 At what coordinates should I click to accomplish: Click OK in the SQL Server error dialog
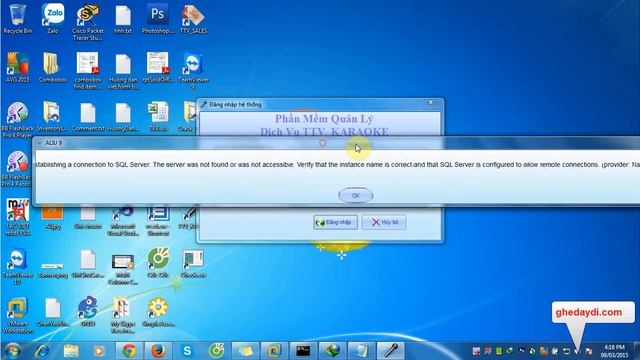[x=356, y=196]
